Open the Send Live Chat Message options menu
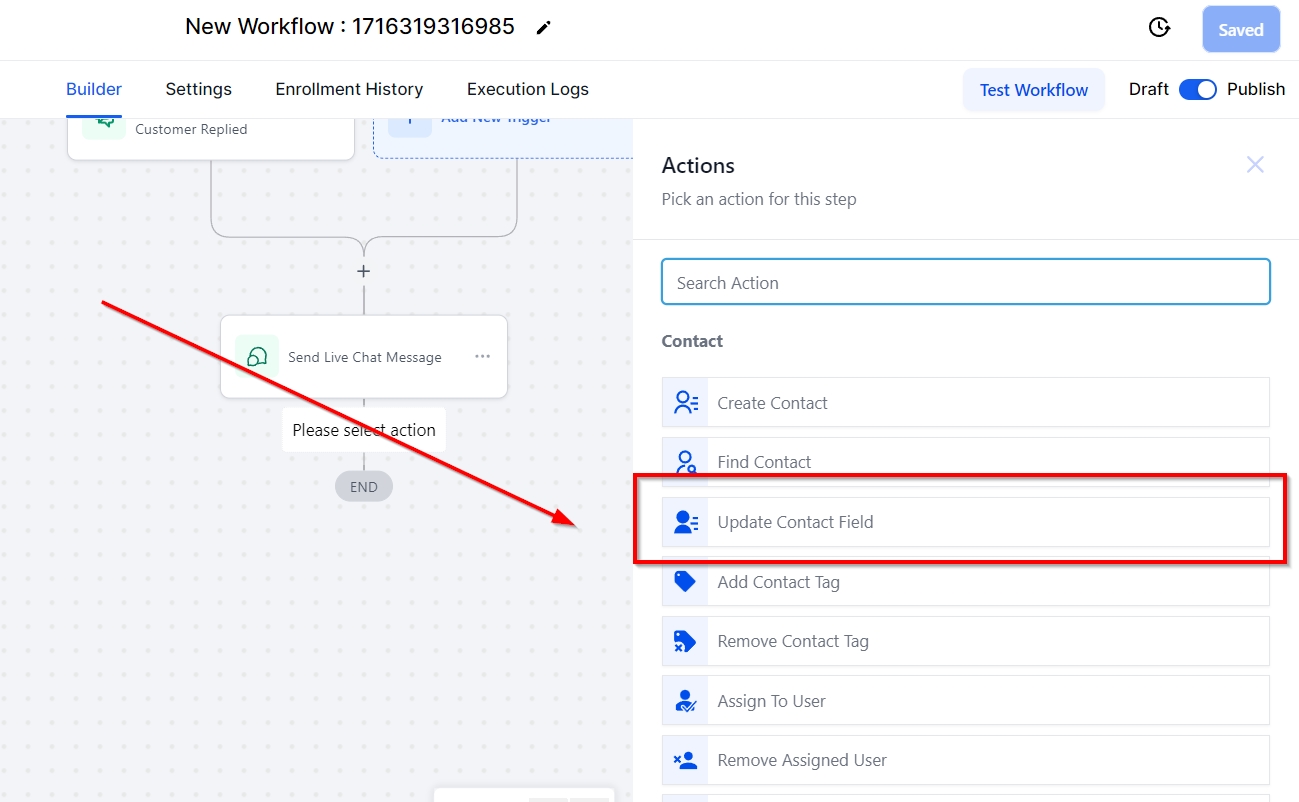 click(x=483, y=357)
